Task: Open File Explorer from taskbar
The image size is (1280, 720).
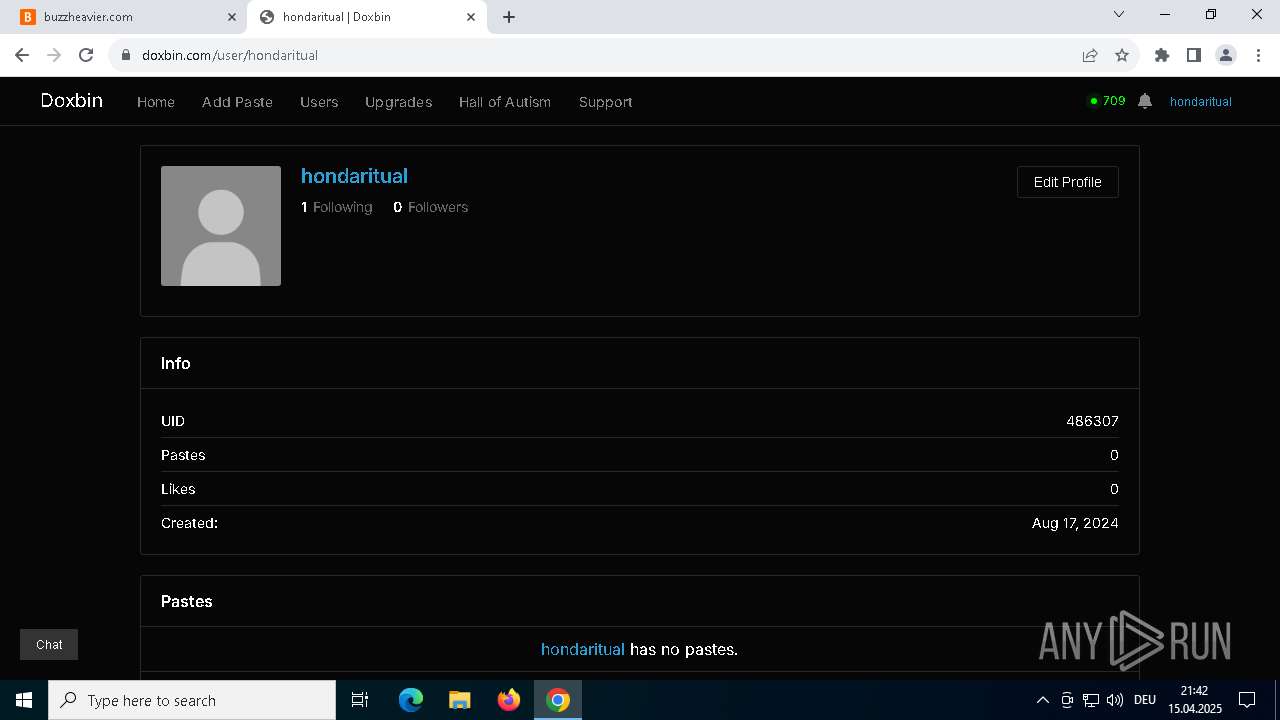Action: [459, 700]
